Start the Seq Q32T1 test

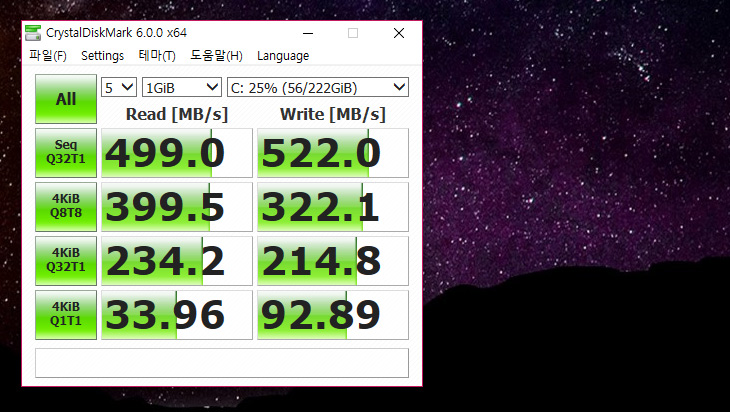tap(66, 153)
